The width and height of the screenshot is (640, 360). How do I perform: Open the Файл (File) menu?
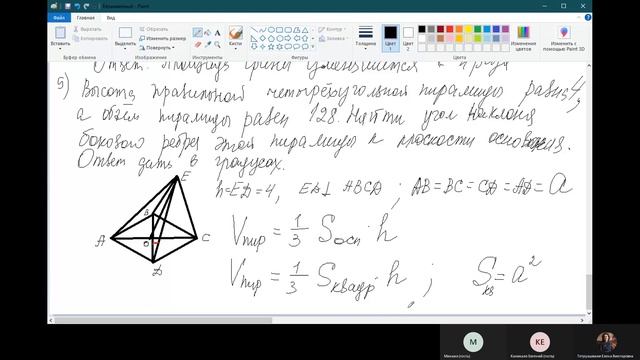[x=59, y=18]
